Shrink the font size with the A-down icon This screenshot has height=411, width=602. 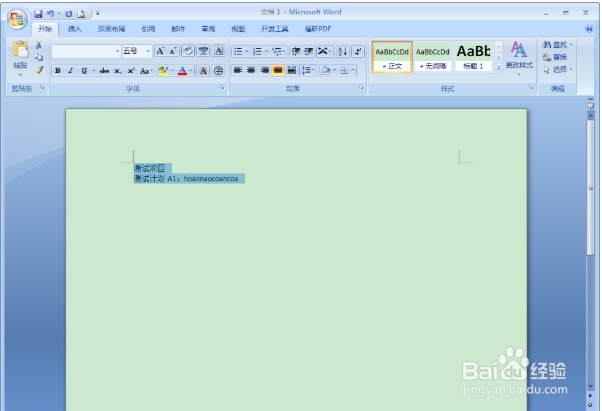[x=173, y=51]
